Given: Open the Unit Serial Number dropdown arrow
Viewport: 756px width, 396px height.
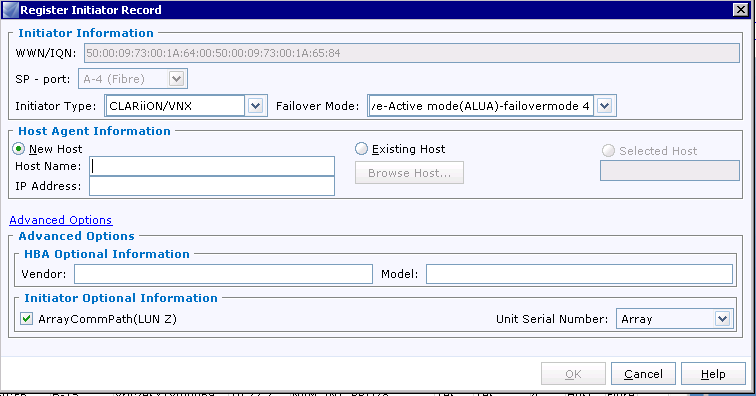Looking at the screenshot, I should tap(722, 319).
